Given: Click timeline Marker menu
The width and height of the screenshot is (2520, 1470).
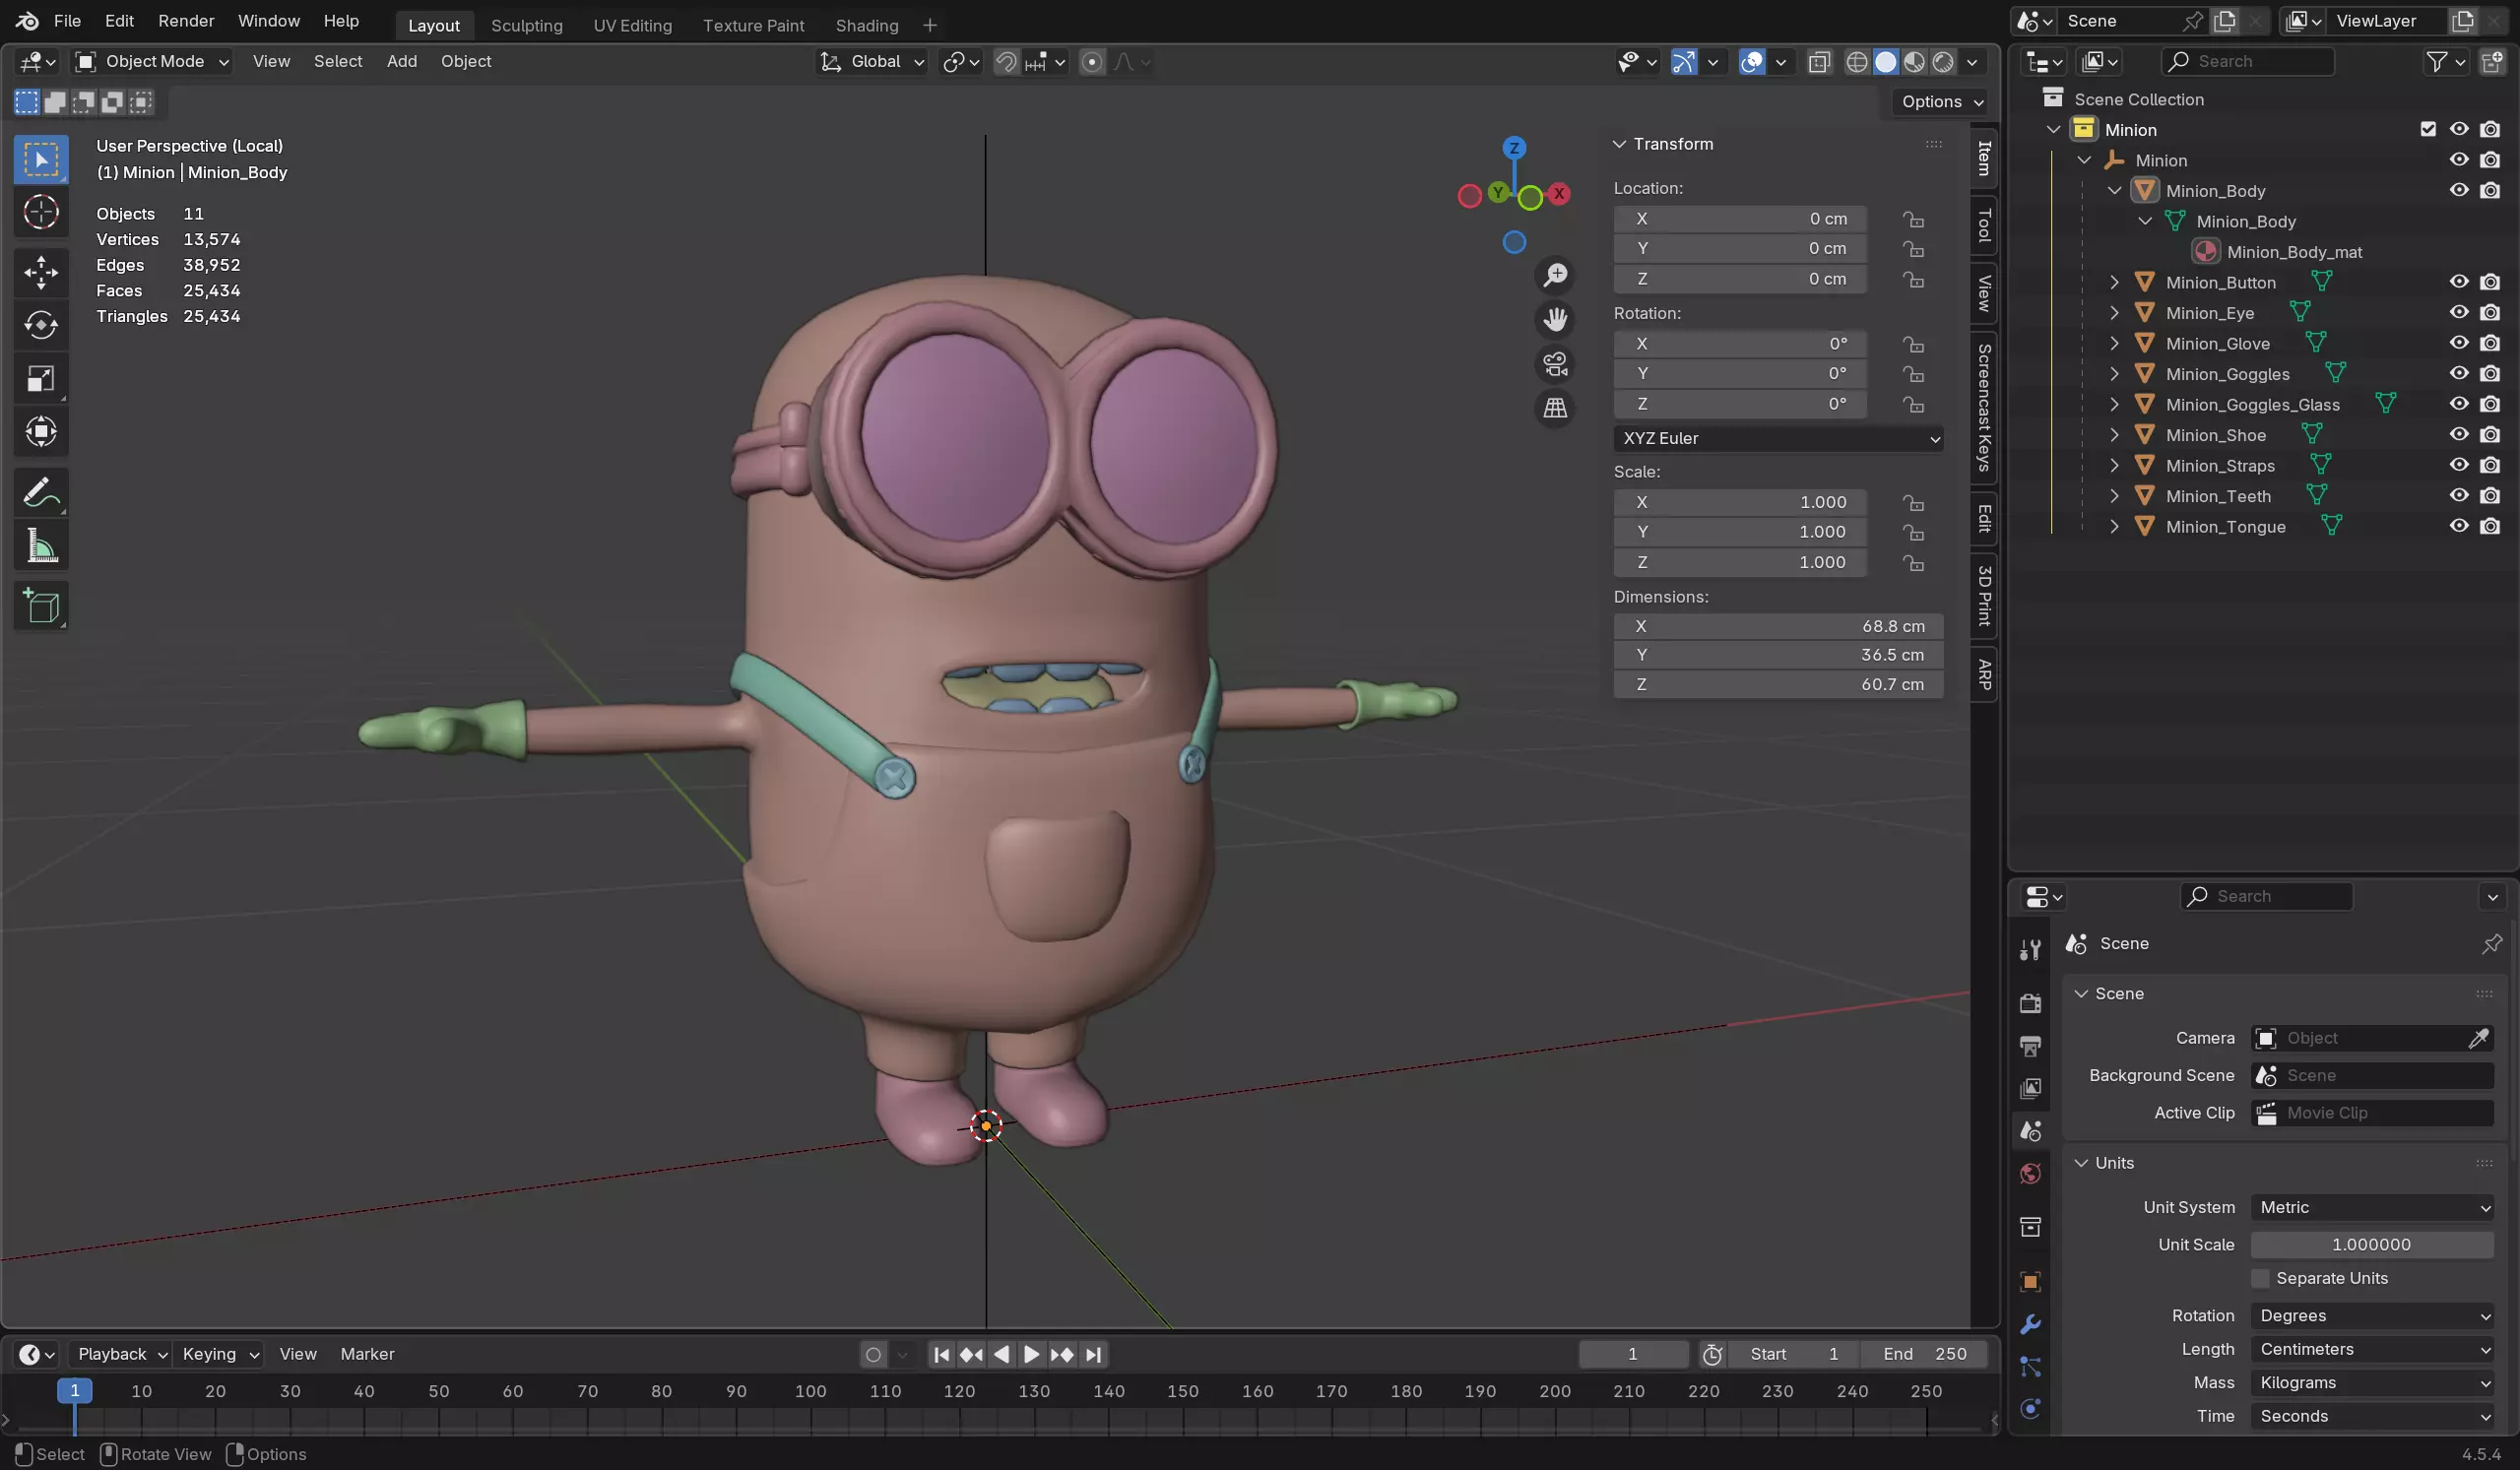Looking at the screenshot, I should [367, 1354].
